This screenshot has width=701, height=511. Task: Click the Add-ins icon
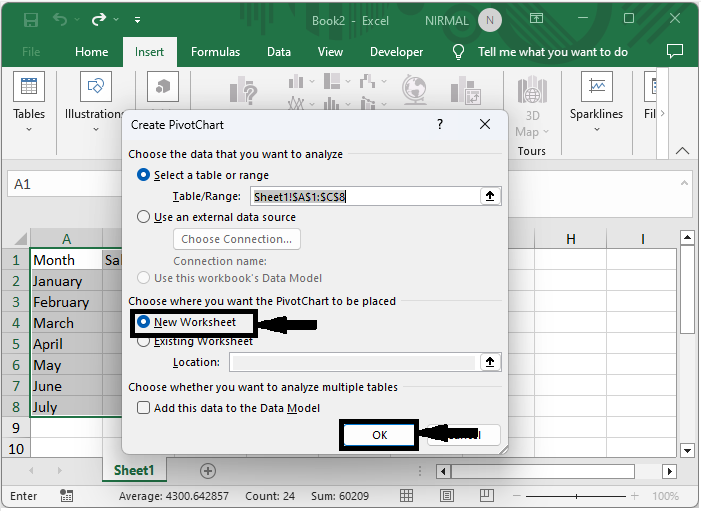point(163,86)
